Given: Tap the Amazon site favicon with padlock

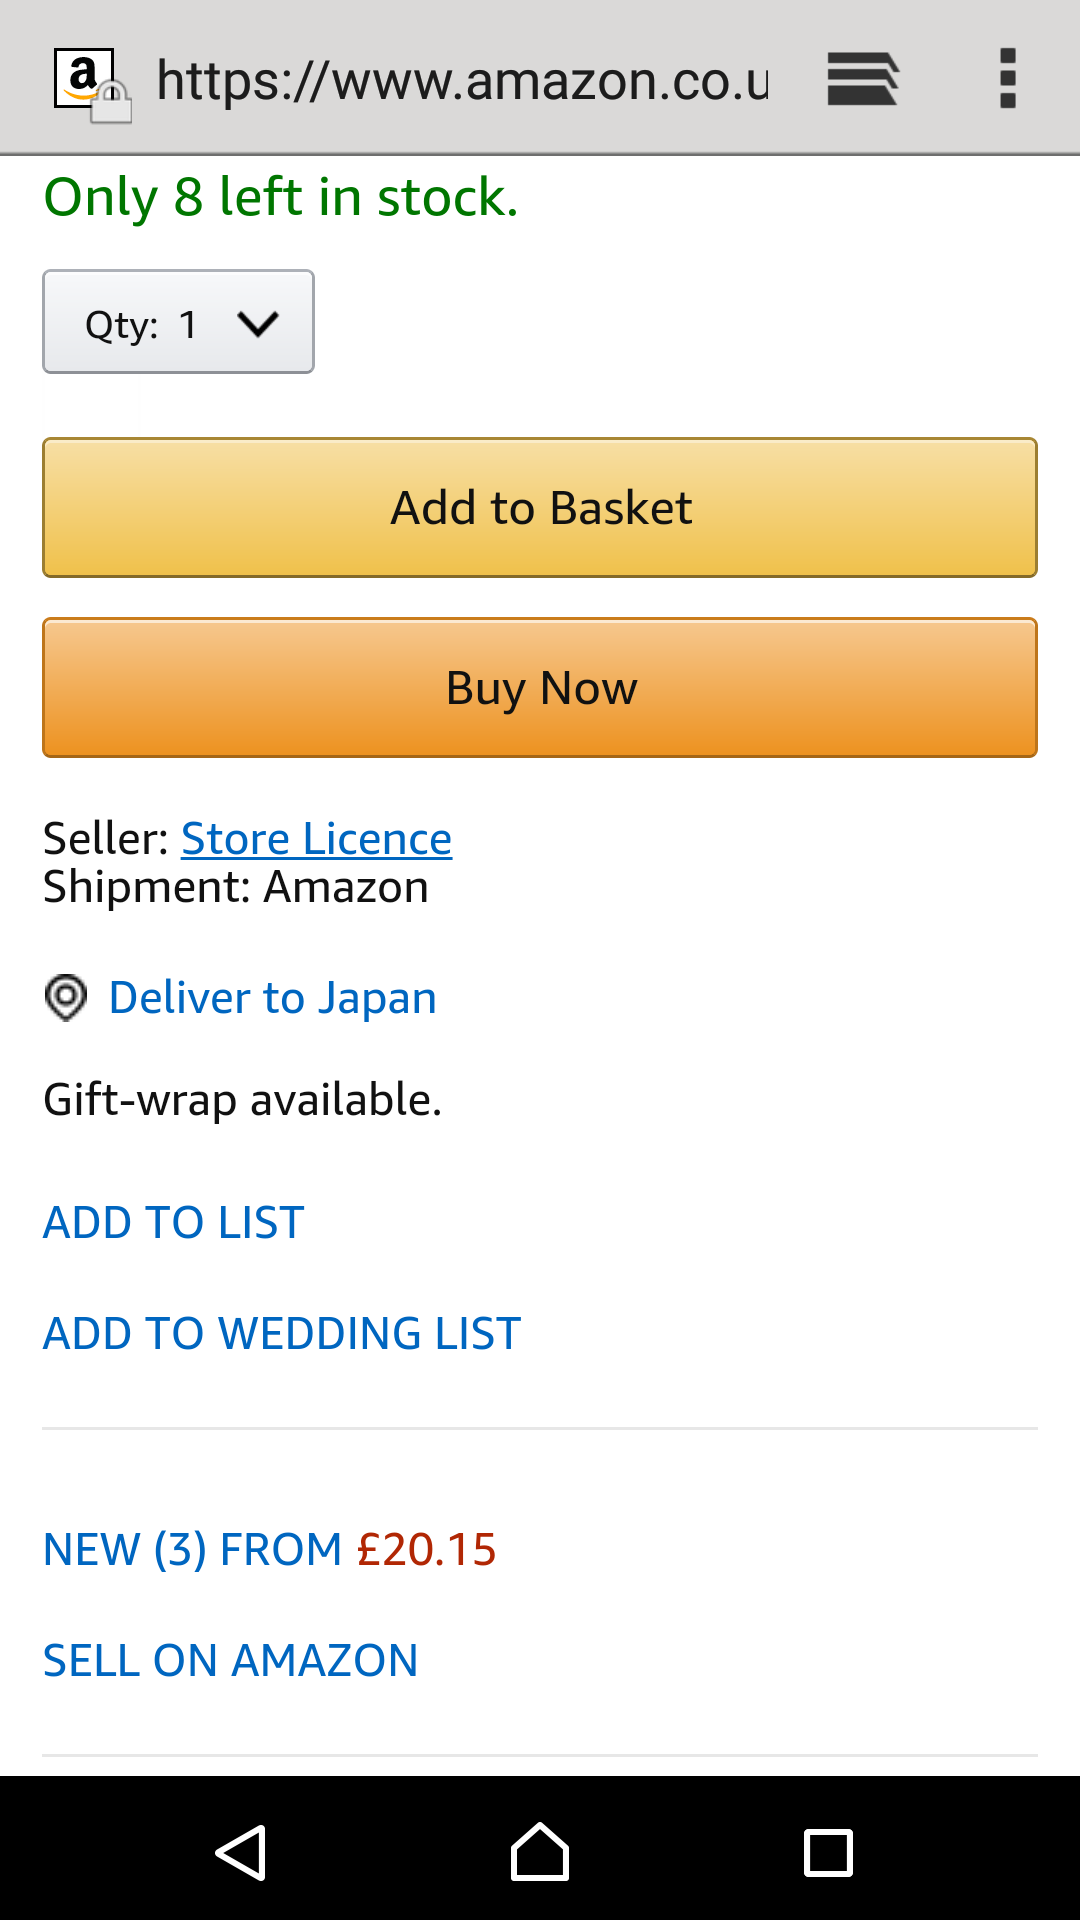Looking at the screenshot, I should 90,84.
